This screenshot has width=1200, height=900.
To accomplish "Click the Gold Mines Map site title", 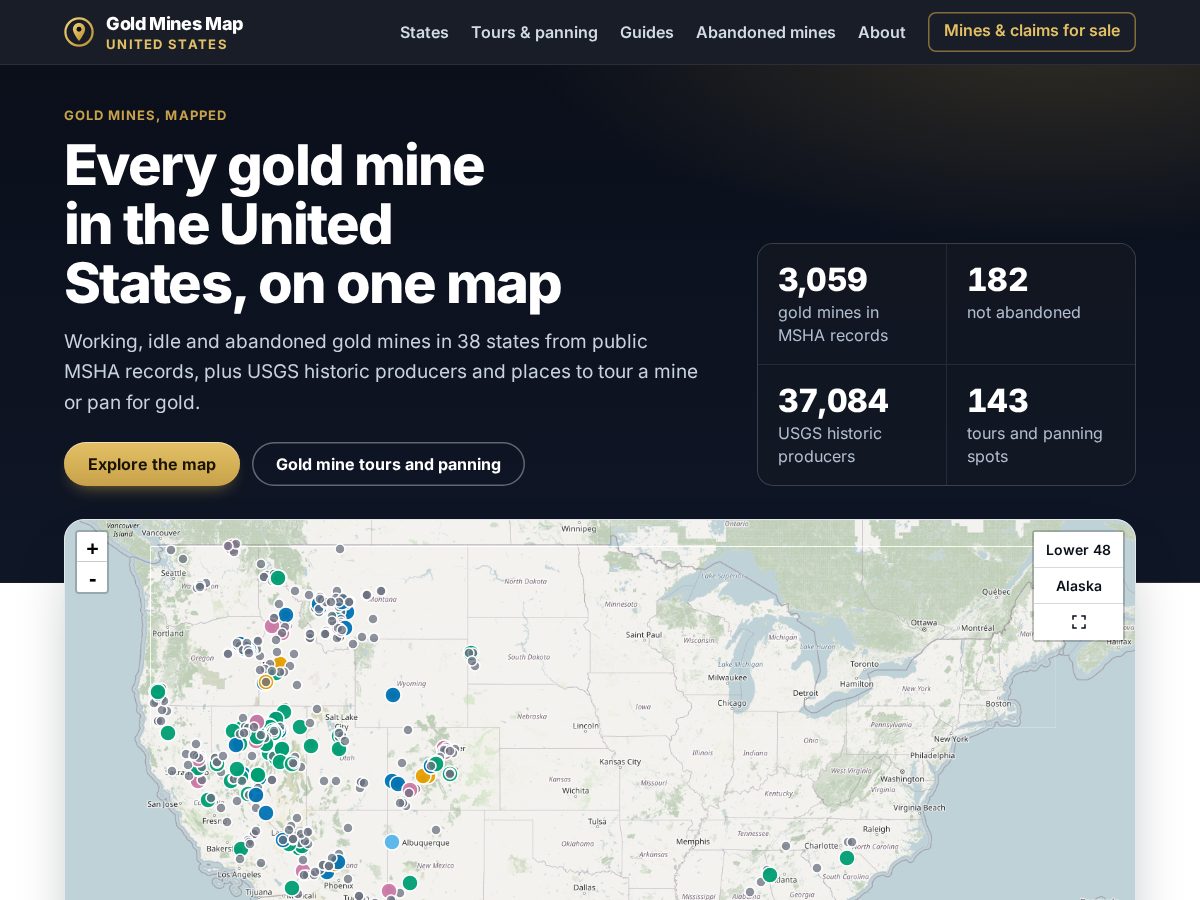I will (174, 24).
